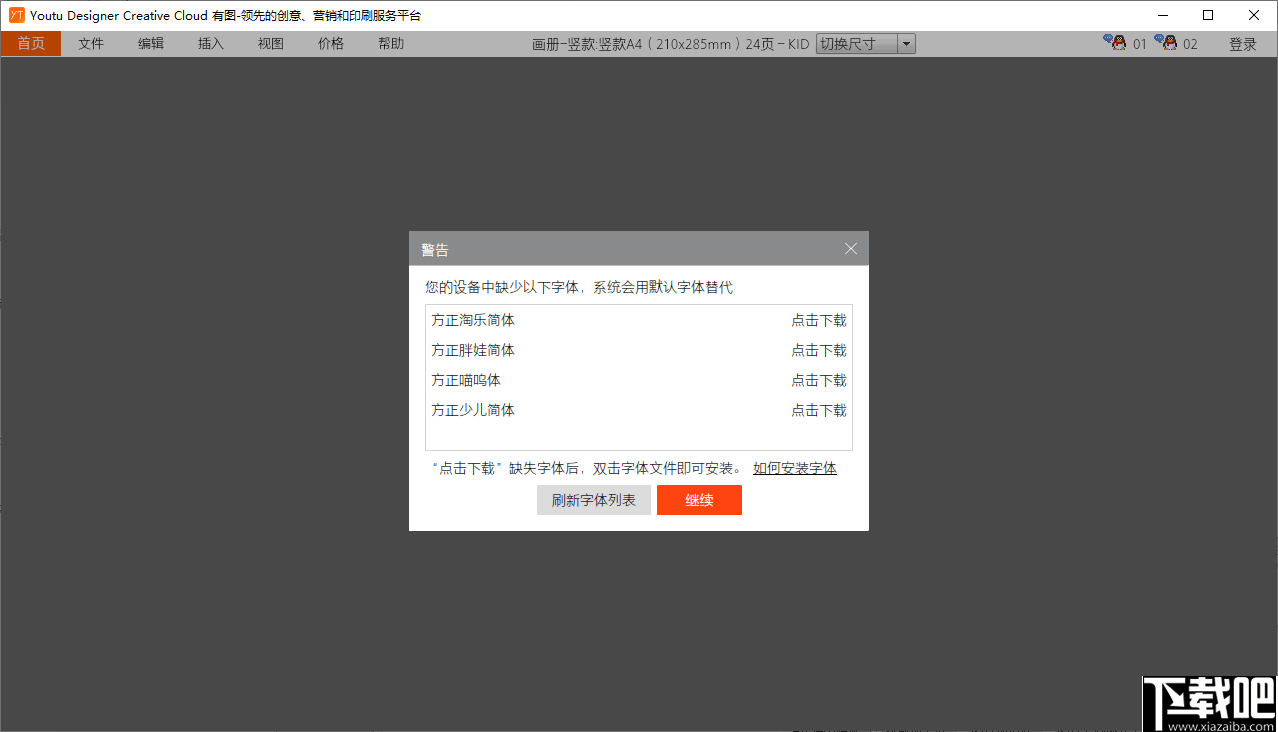Click the 切换尺寸 size switcher control
The height and width of the screenshot is (732, 1278).
pos(858,43)
